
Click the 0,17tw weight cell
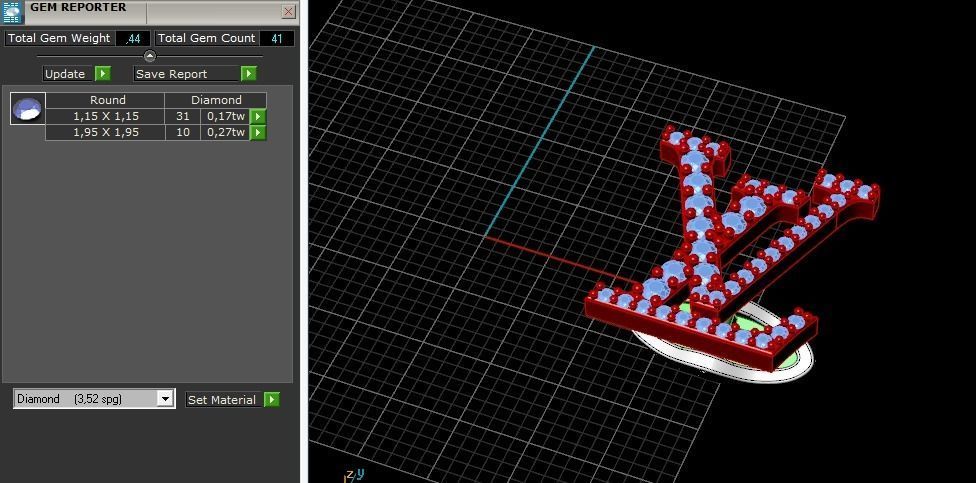coord(225,116)
